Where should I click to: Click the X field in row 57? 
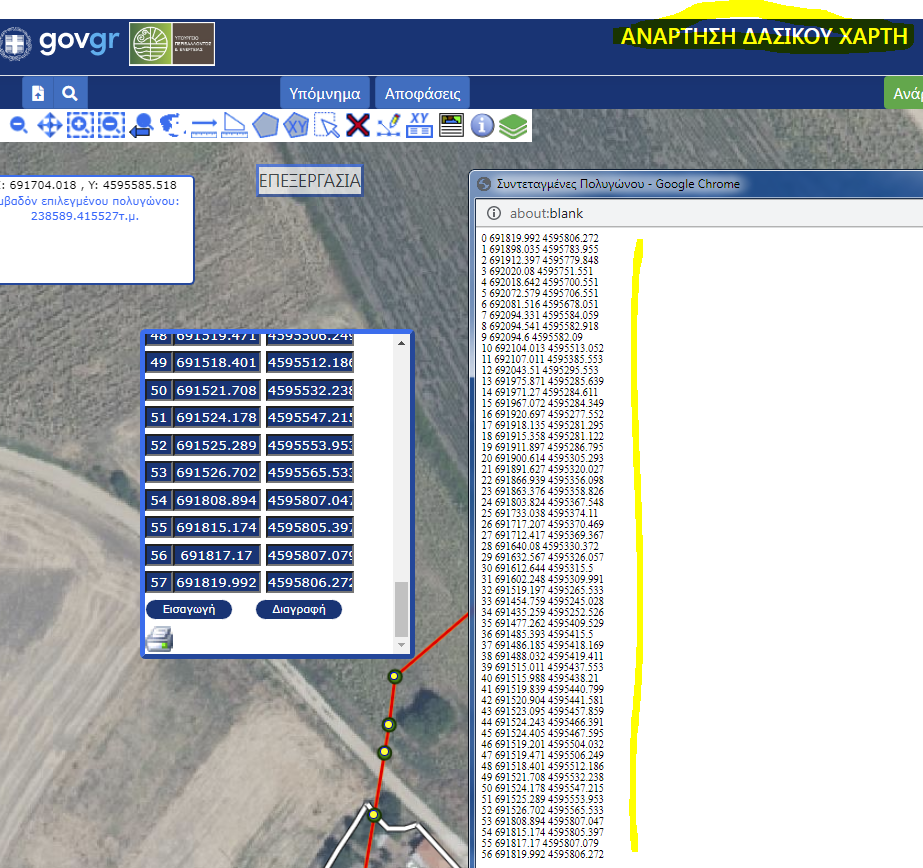tap(217, 582)
